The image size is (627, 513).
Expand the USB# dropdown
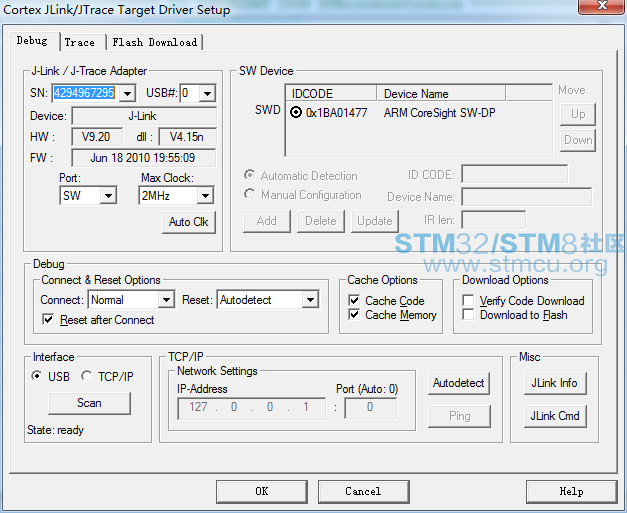click(x=207, y=94)
